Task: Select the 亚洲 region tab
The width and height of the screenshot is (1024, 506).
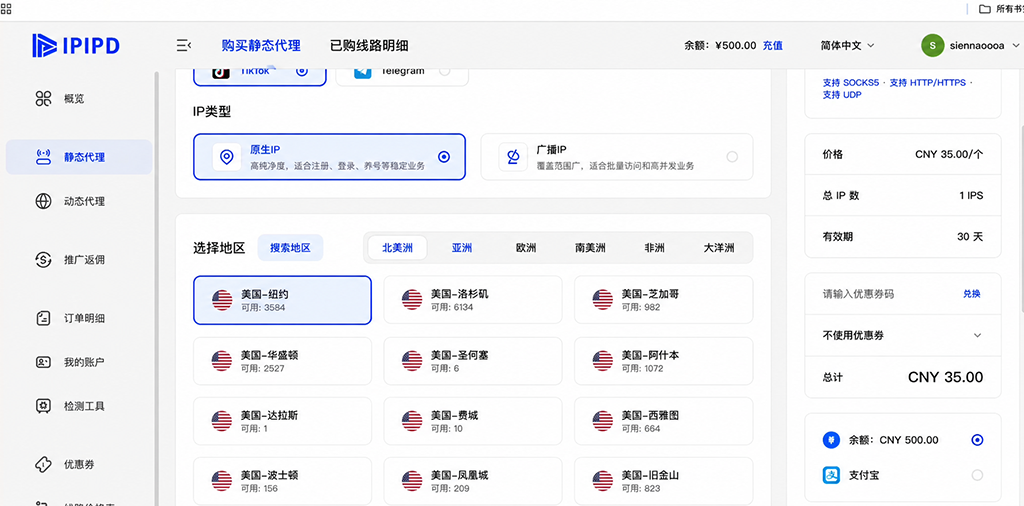Action: pos(462,248)
